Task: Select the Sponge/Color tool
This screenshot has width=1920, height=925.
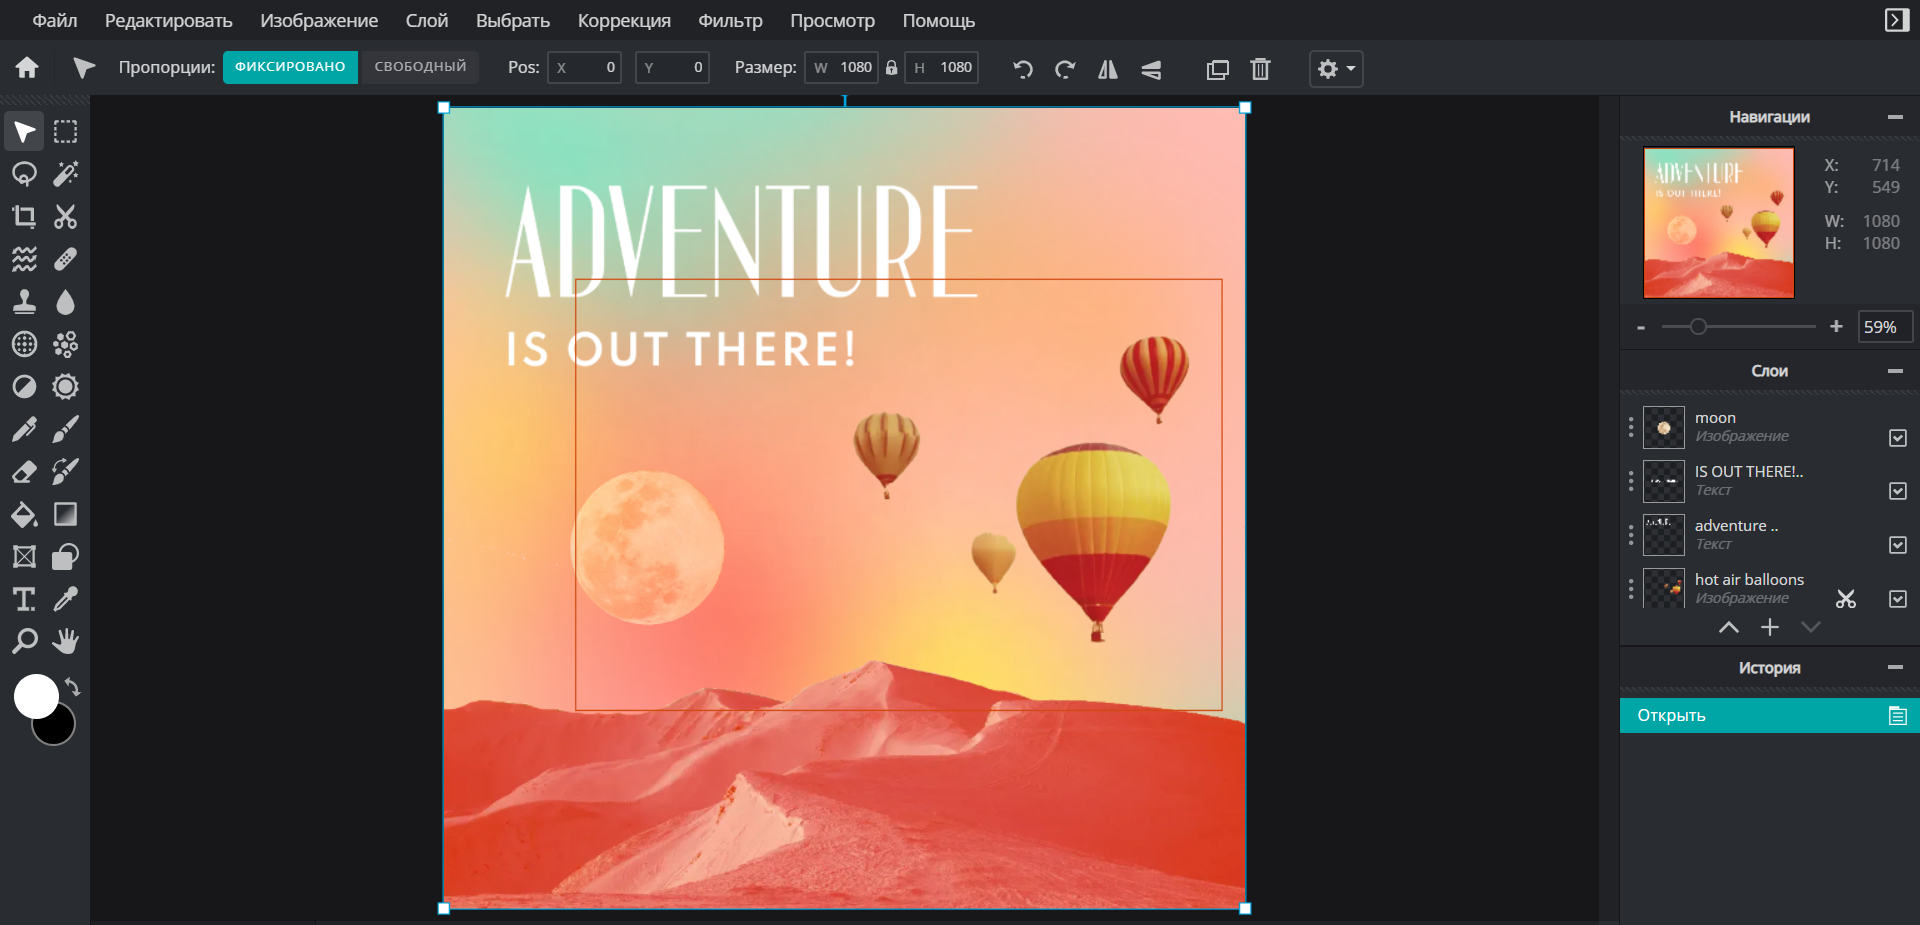Action: coord(66,387)
